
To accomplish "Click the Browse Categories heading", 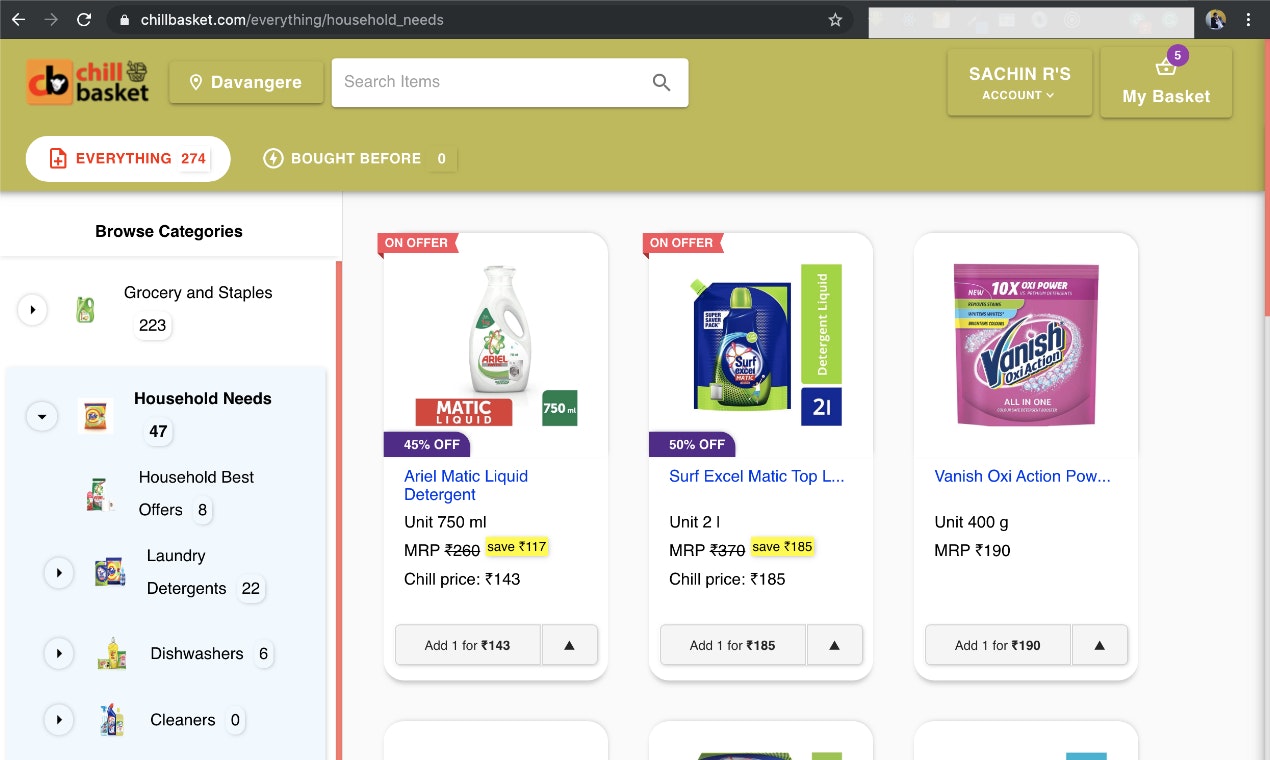I will 169,231.
